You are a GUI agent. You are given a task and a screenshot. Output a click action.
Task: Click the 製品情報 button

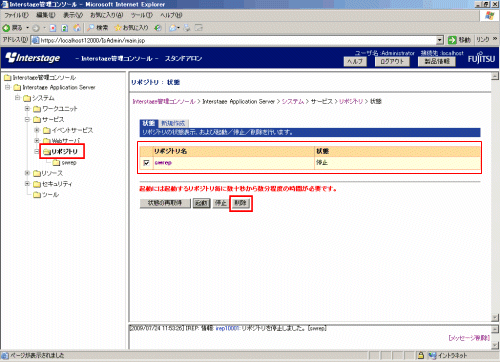[x=437, y=62]
